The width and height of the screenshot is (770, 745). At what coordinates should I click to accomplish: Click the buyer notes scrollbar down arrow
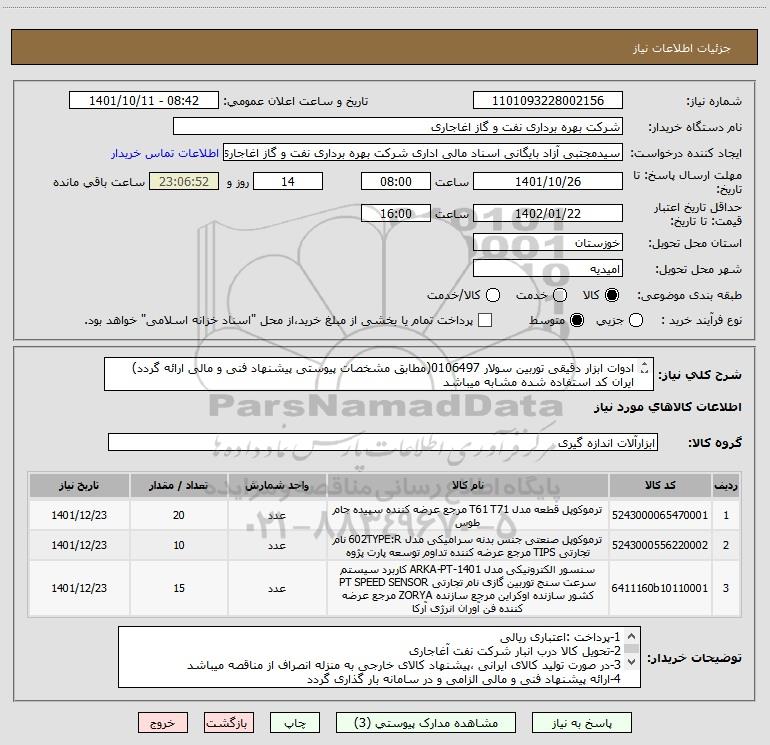(632, 662)
